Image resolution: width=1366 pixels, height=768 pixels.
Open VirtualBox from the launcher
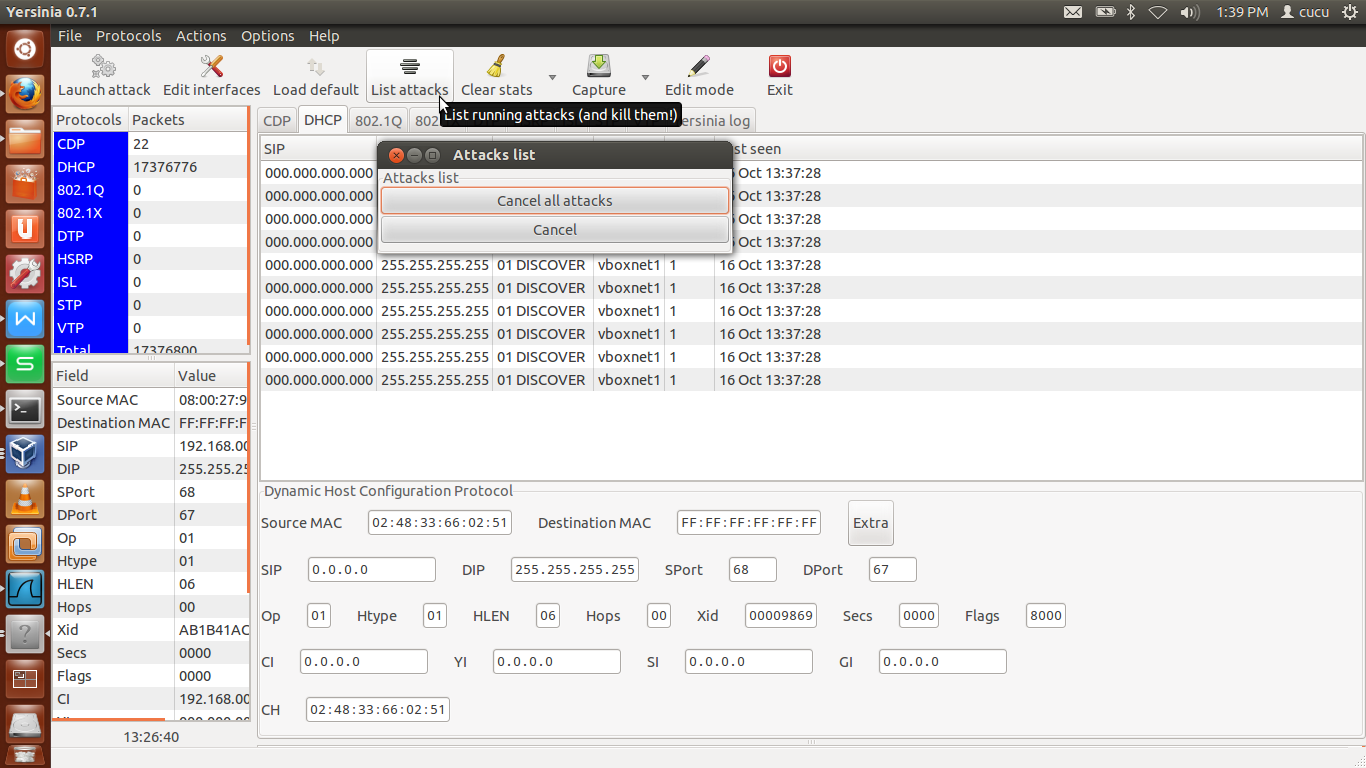tap(25, 454)
